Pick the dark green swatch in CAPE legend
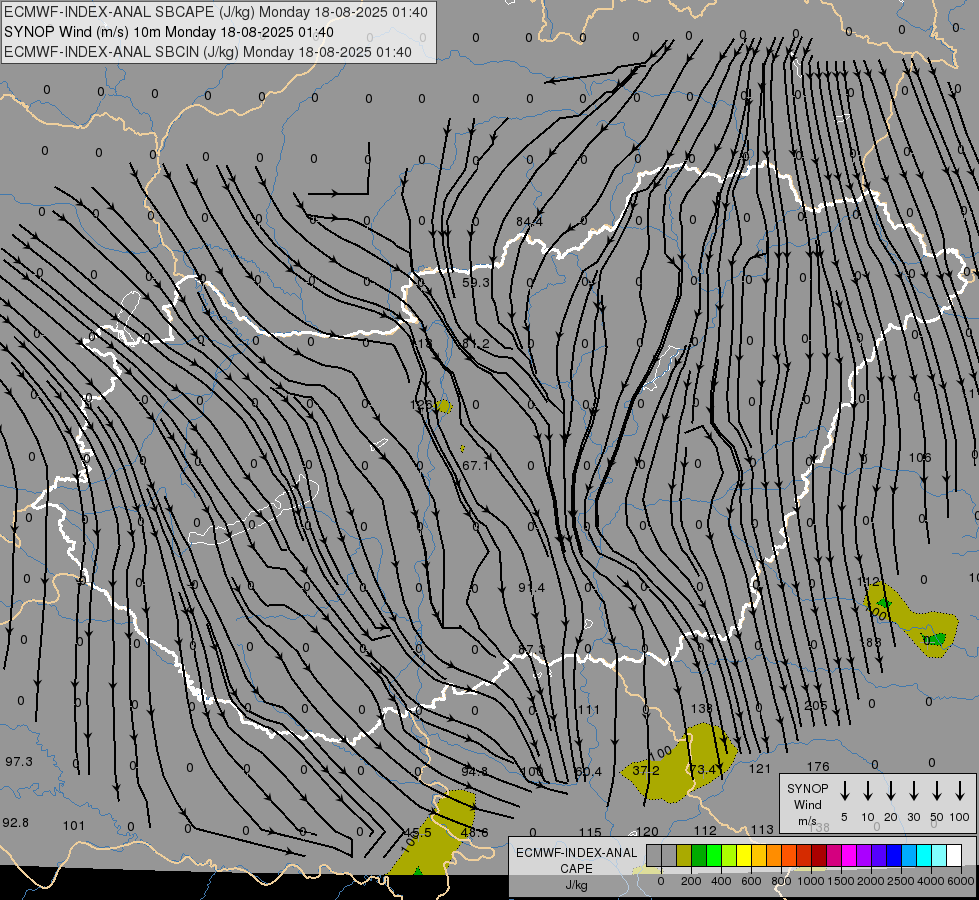This screenshot has height=900, width=979. tap(699, 855)
